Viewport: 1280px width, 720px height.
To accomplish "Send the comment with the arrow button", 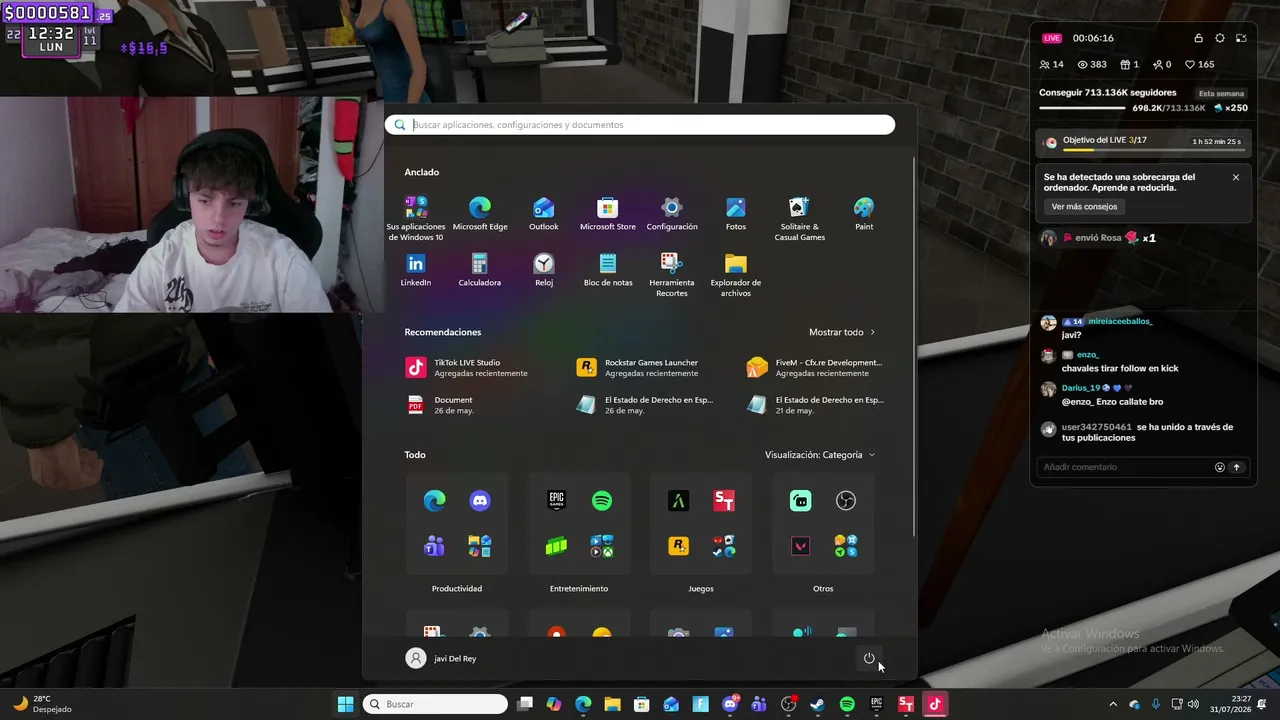I will coord(1236,467).
